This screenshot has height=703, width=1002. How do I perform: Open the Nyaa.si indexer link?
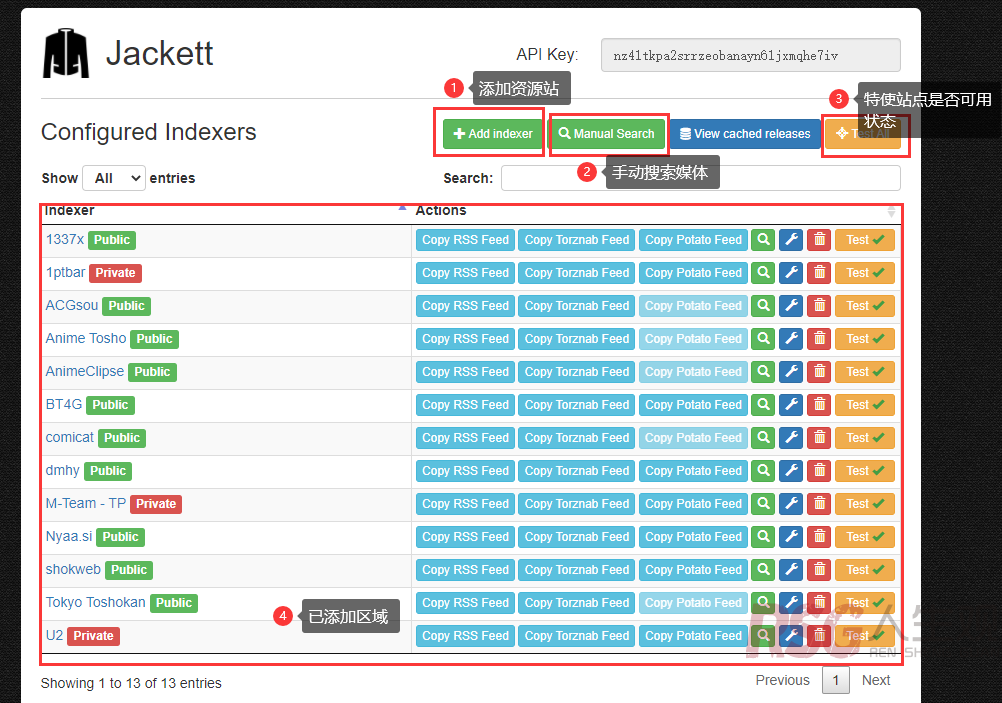[69, 536]
